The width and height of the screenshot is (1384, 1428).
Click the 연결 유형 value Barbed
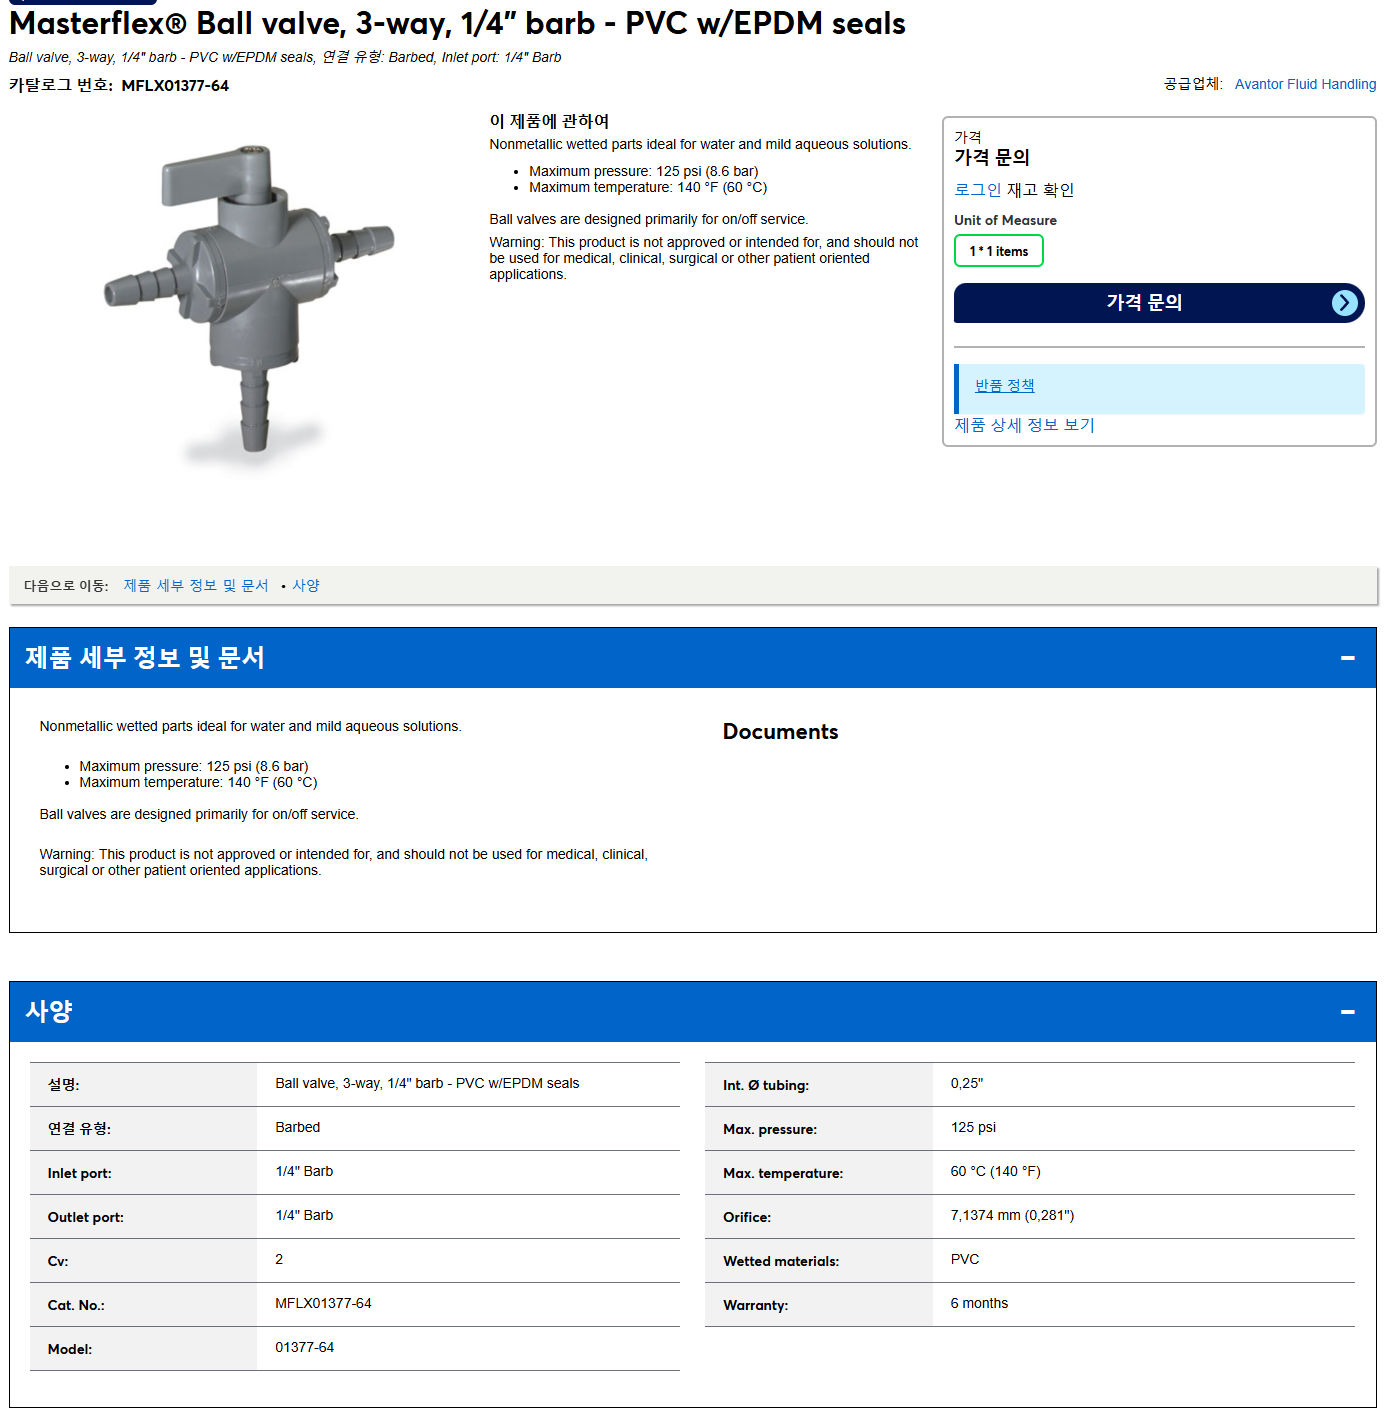click(298, 1128)
